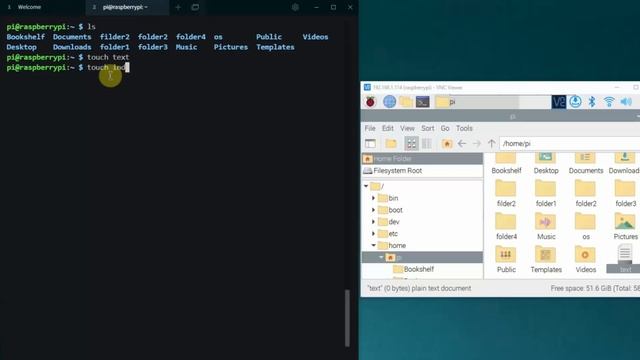Select the folder3 folder icon
Screen dimensions: 640x360
point(625,193)
